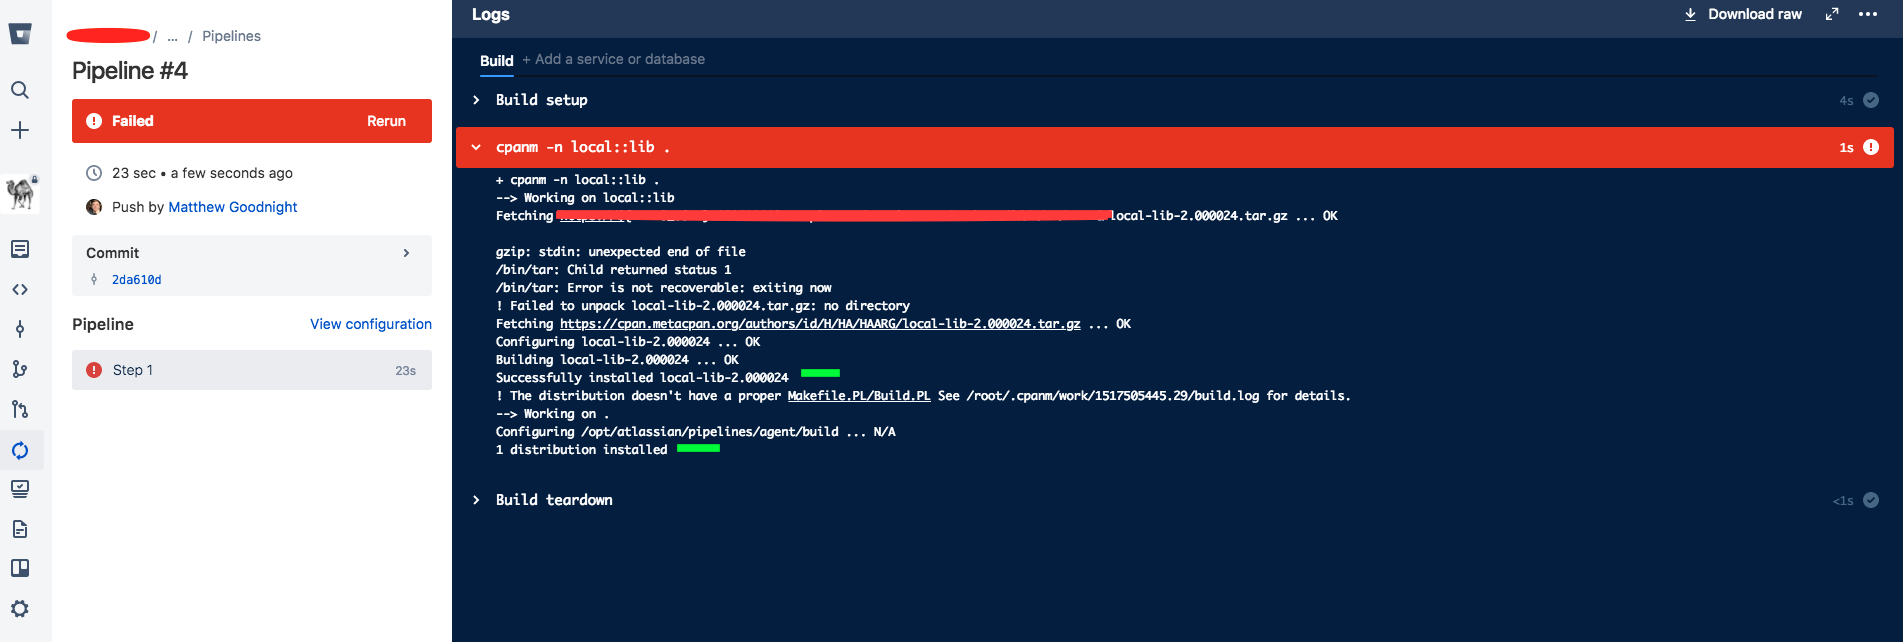Click the Step 1 failed icon
This screenshot has width=1903, height=642.
pyautogui.click(x=94, y=370)
